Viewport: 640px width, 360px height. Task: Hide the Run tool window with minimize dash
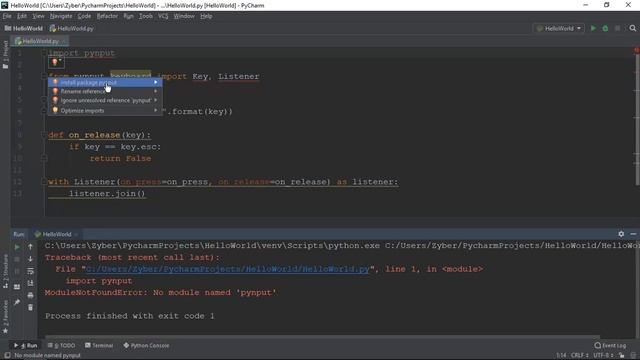[633, 234]
